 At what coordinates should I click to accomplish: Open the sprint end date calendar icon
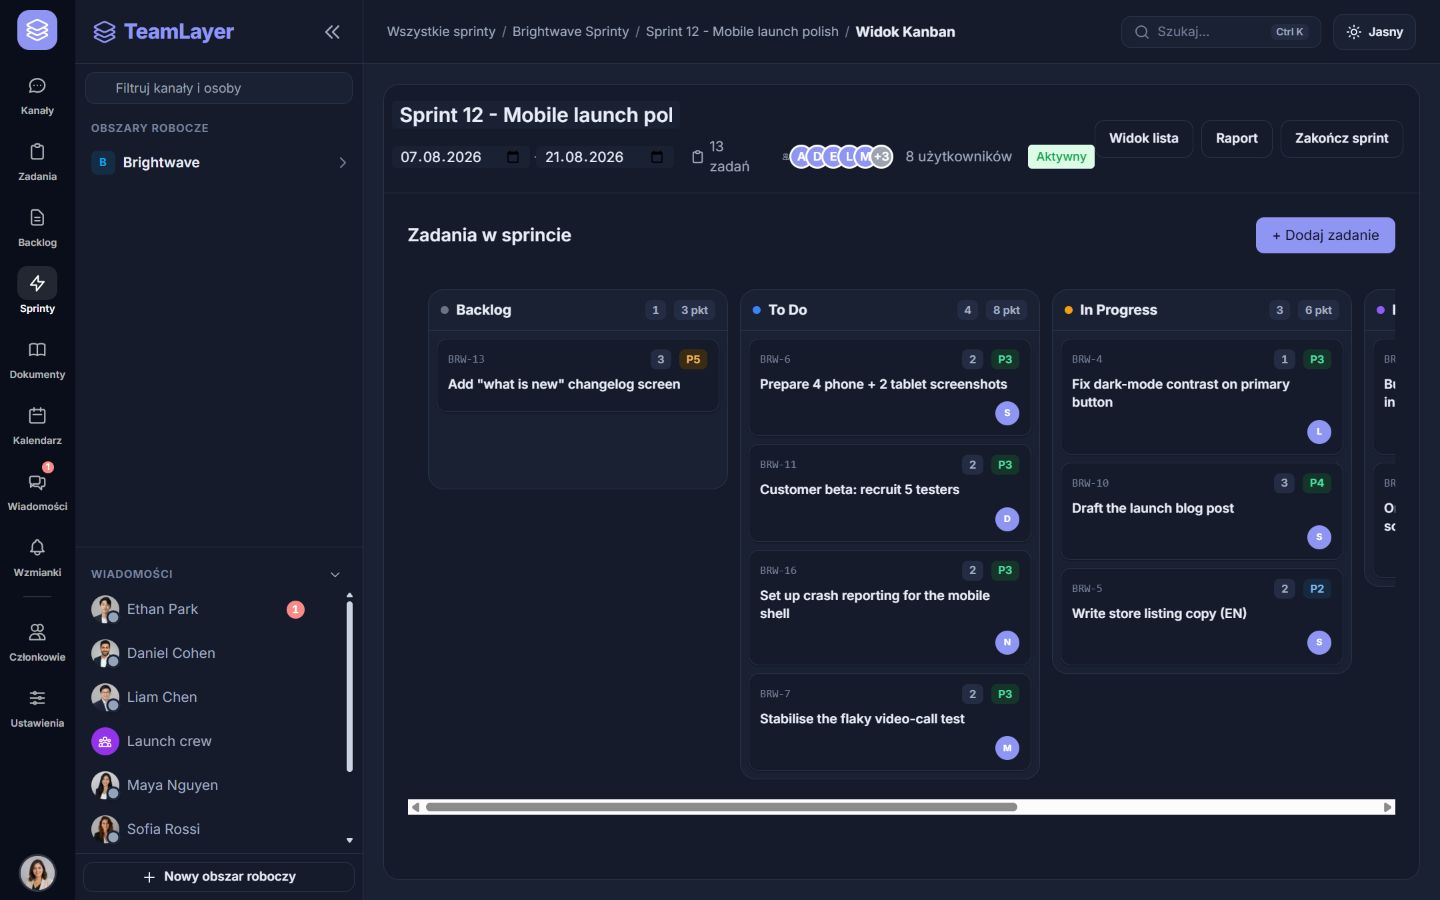[x=657, y=157]
